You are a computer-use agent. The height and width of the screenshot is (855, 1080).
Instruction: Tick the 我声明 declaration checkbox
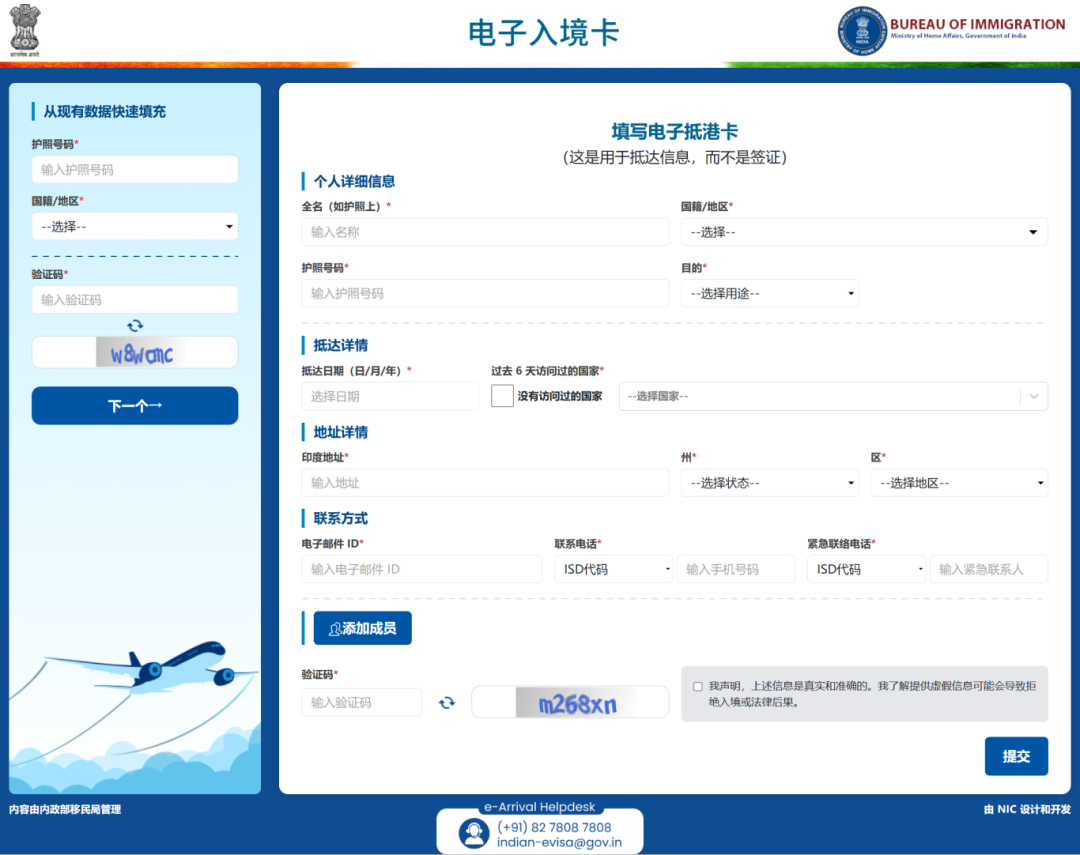(x=697, y=687)
